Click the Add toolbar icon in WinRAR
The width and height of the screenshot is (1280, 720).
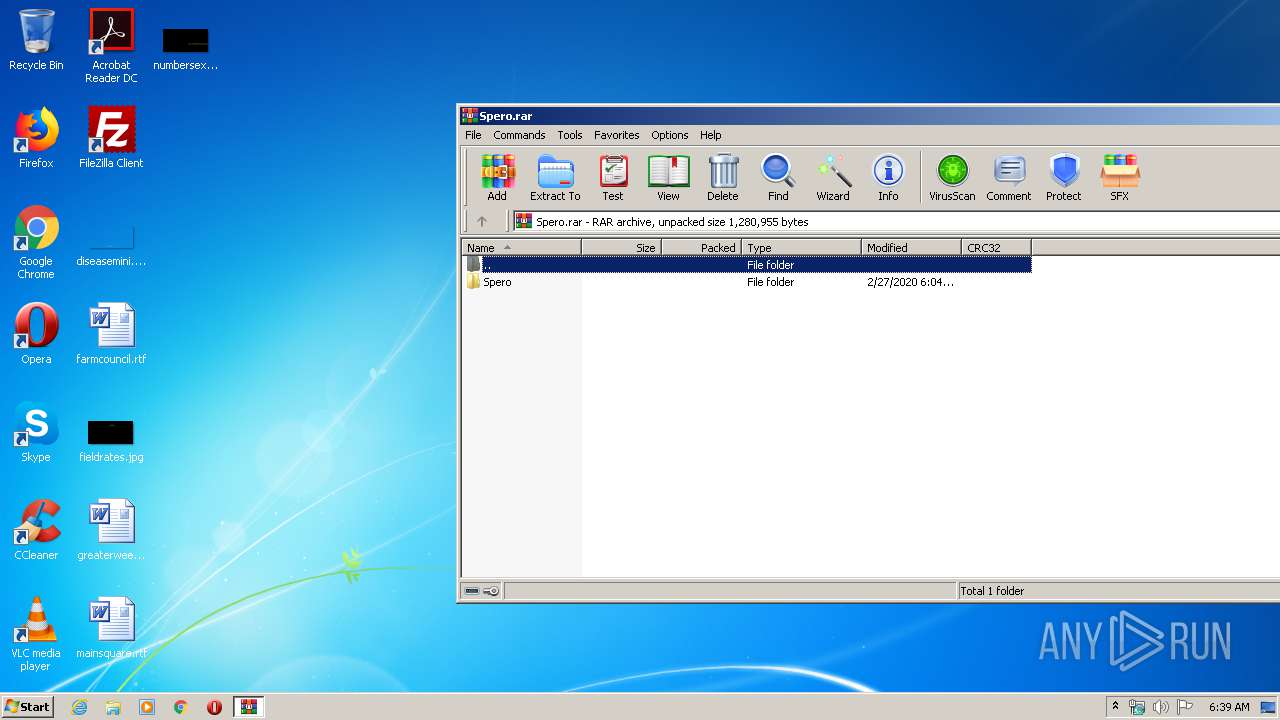pyautogui.click(x=497, y=177)
